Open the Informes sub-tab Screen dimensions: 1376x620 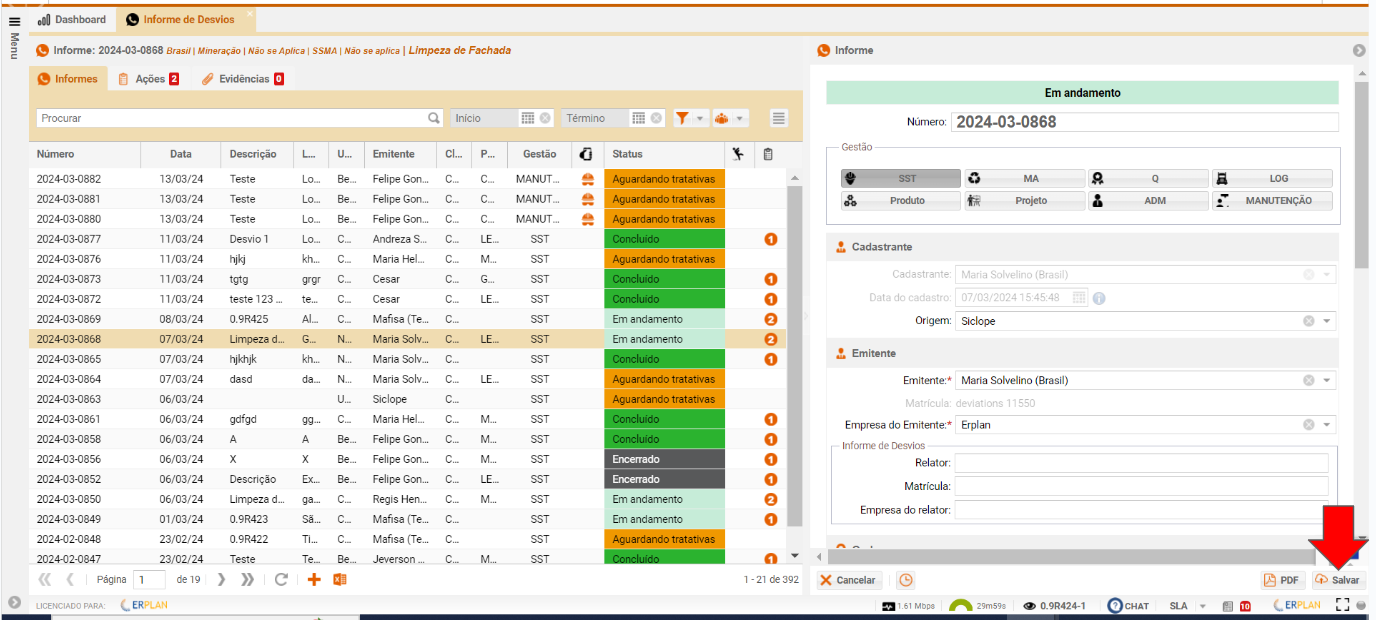(x=68, y=79)
